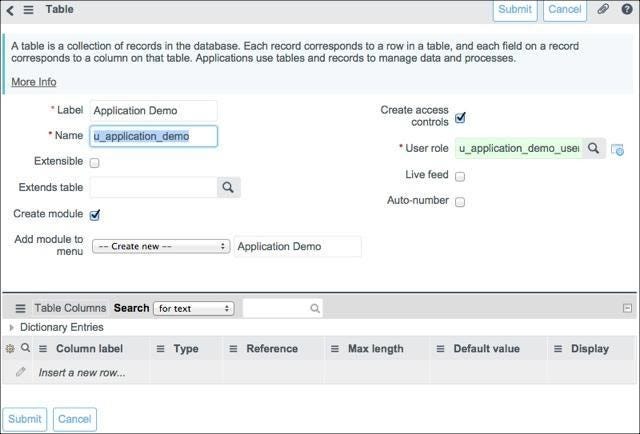The width and height of the screenshot is (640, 434).
Task: Click the User role input field
Action: [x=519, y=148]
